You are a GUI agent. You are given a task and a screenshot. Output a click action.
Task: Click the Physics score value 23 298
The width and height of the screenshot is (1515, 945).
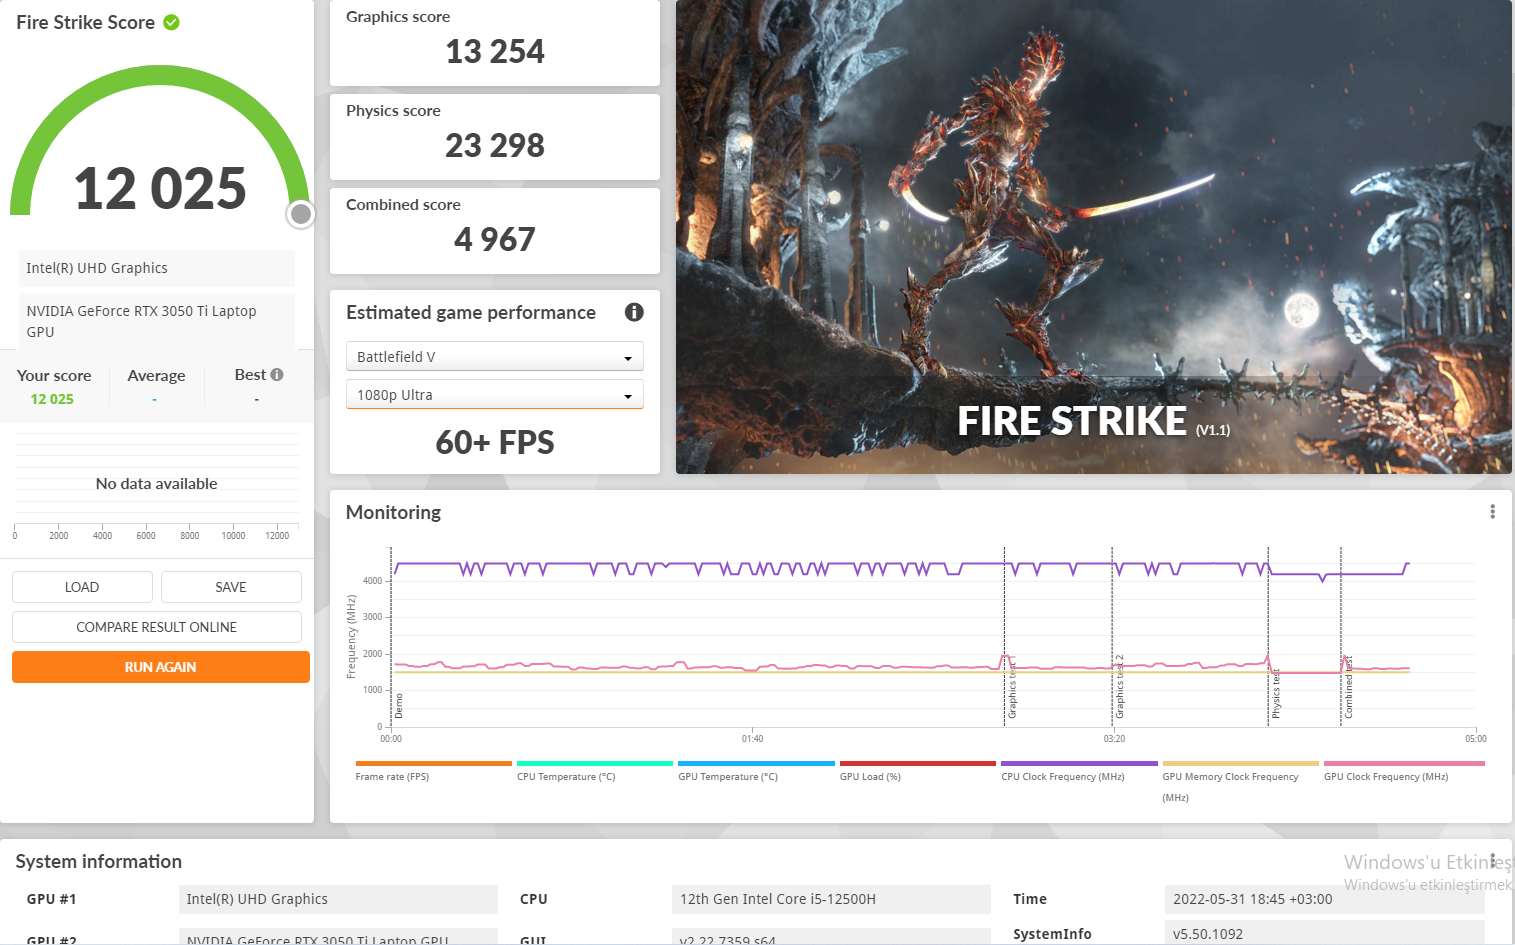pyautogui.click(x=495, y=145)
